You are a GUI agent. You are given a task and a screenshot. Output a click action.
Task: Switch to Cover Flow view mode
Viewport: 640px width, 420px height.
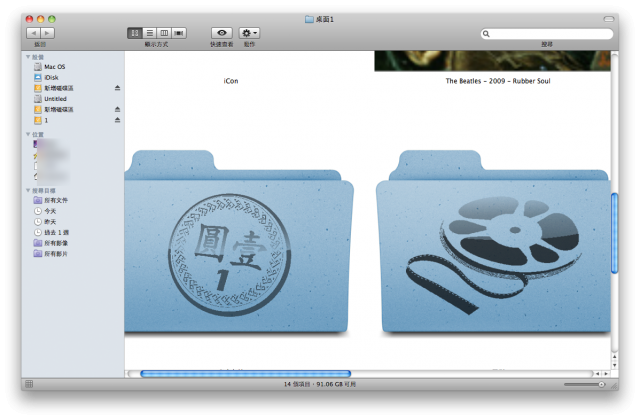[x=179, y=33]
